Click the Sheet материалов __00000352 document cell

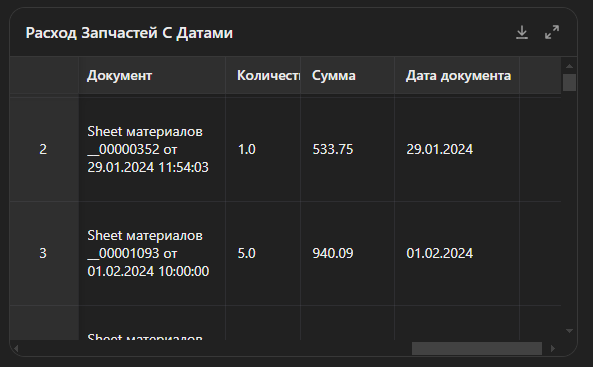click(152, 149)
